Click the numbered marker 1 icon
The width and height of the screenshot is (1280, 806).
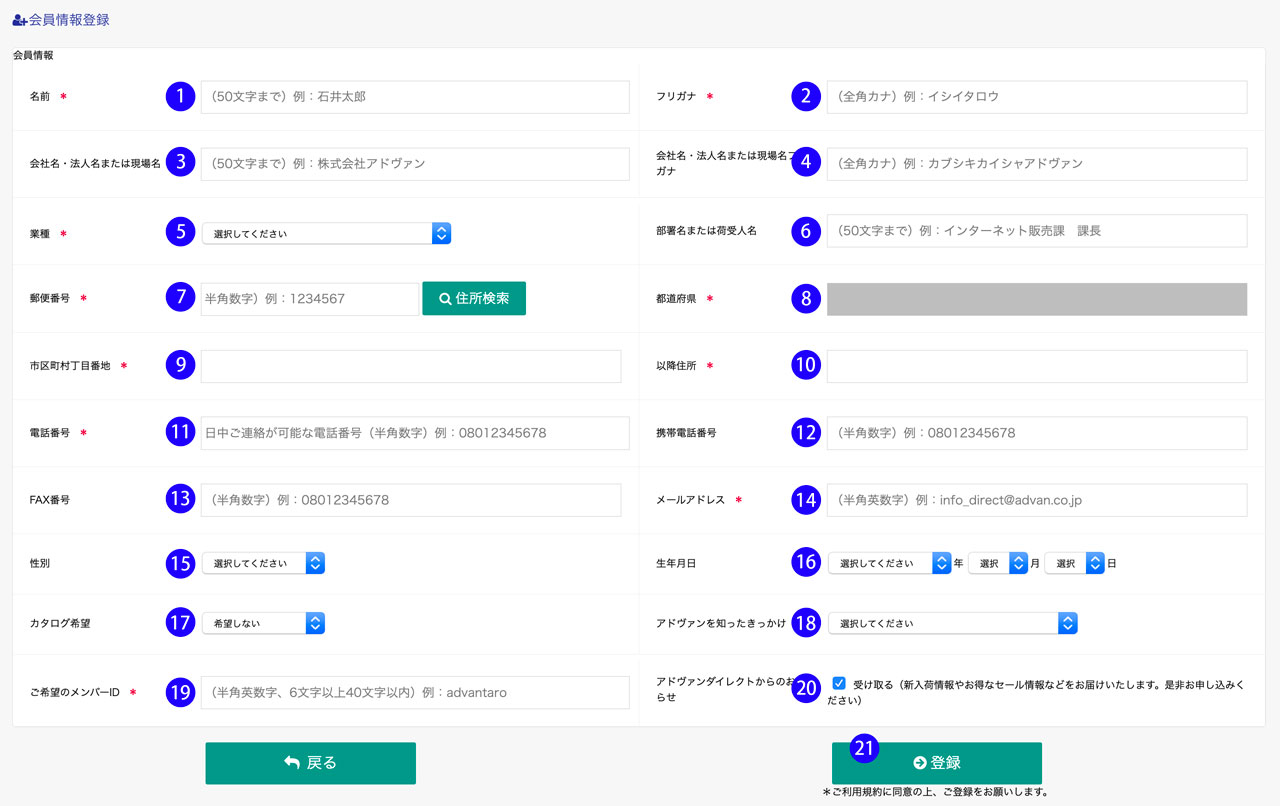tap(180, 96)
